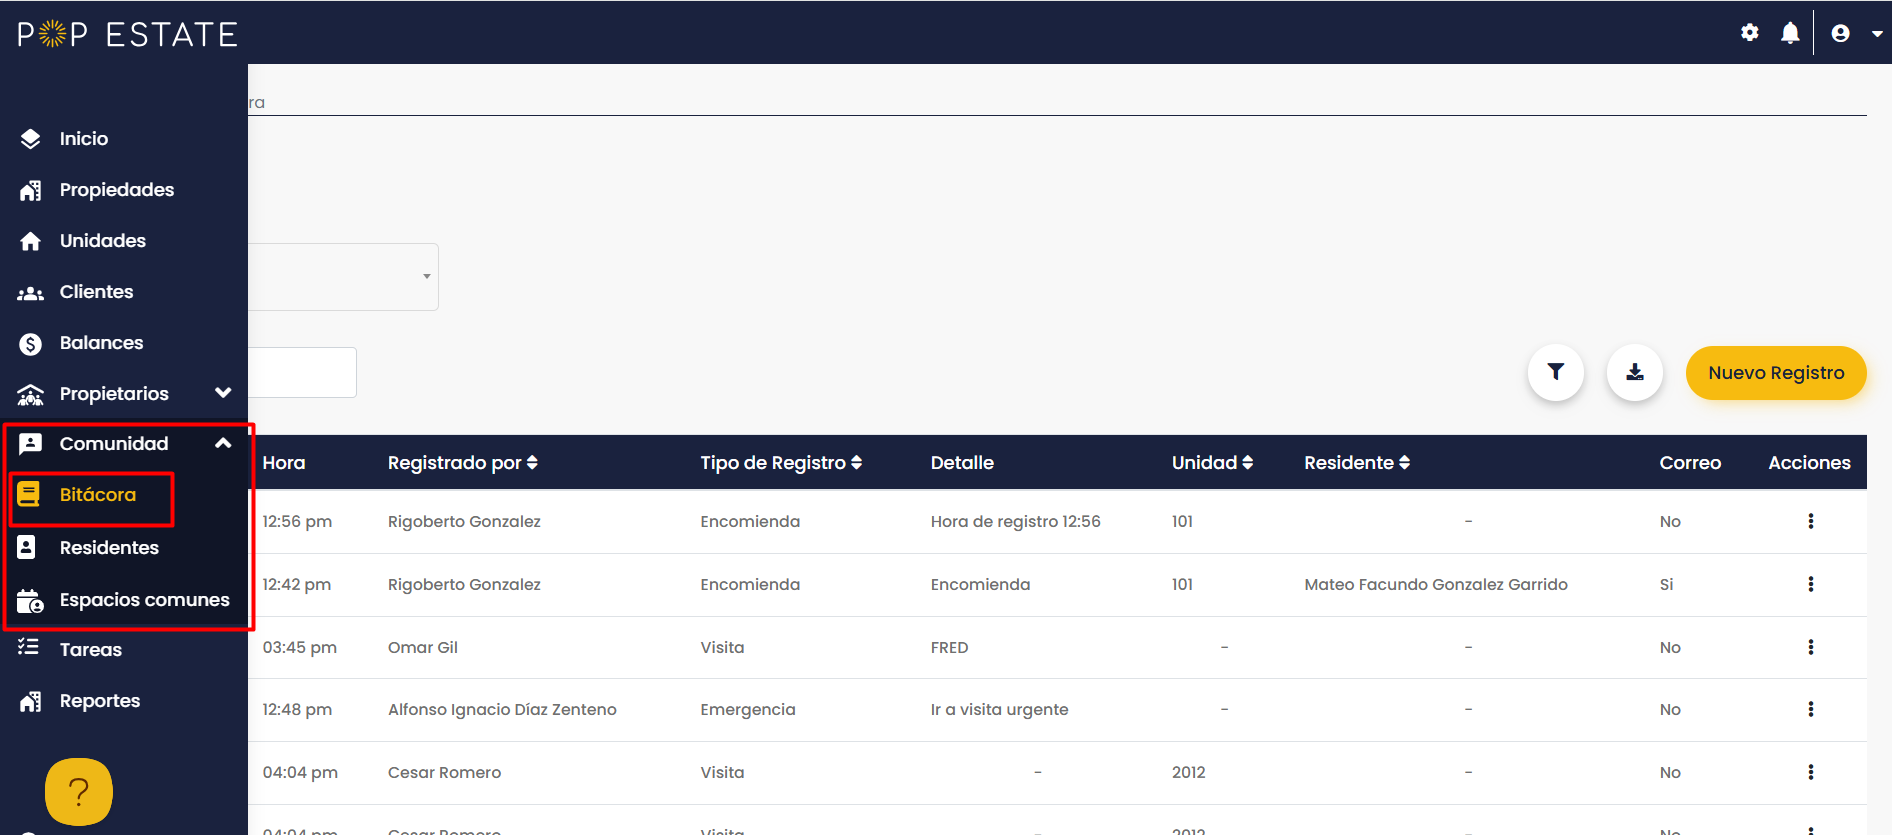Image resolution: width=1892 pixels, height=835 pixels.
Task: Open the user account avatar icon
Action: [1840, 33]
